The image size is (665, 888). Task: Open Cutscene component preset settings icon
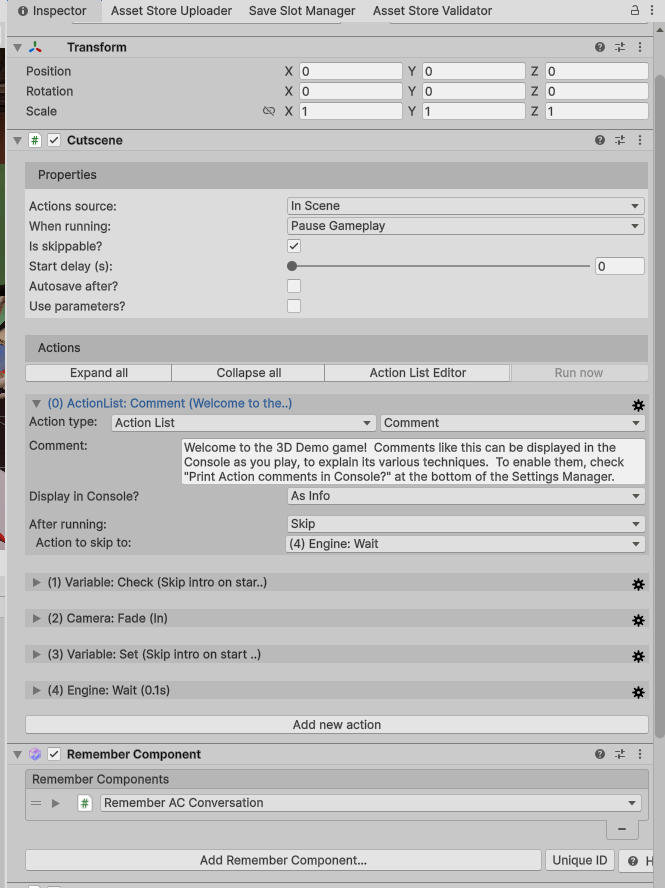620,140
